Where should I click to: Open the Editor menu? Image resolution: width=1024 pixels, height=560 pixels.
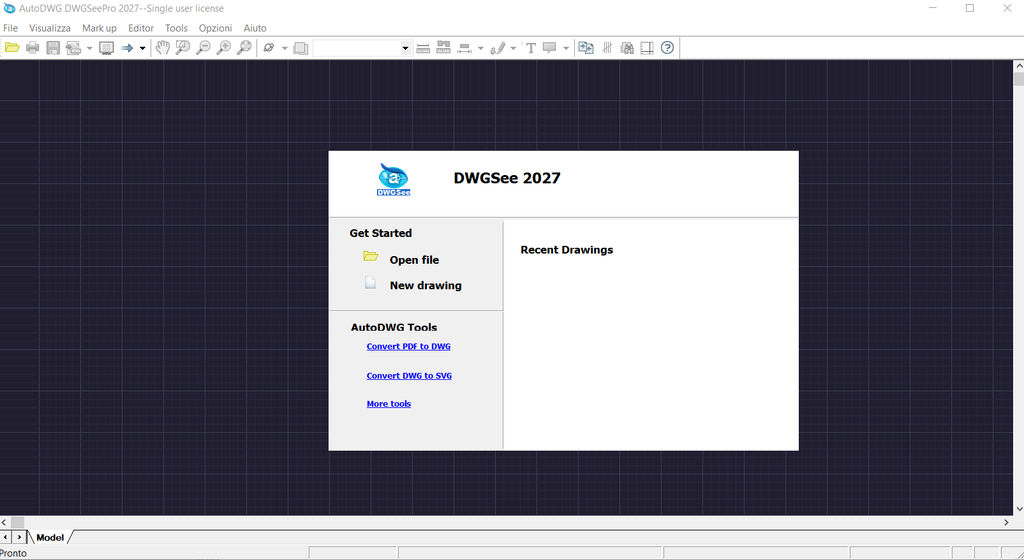tap(141, 28)
